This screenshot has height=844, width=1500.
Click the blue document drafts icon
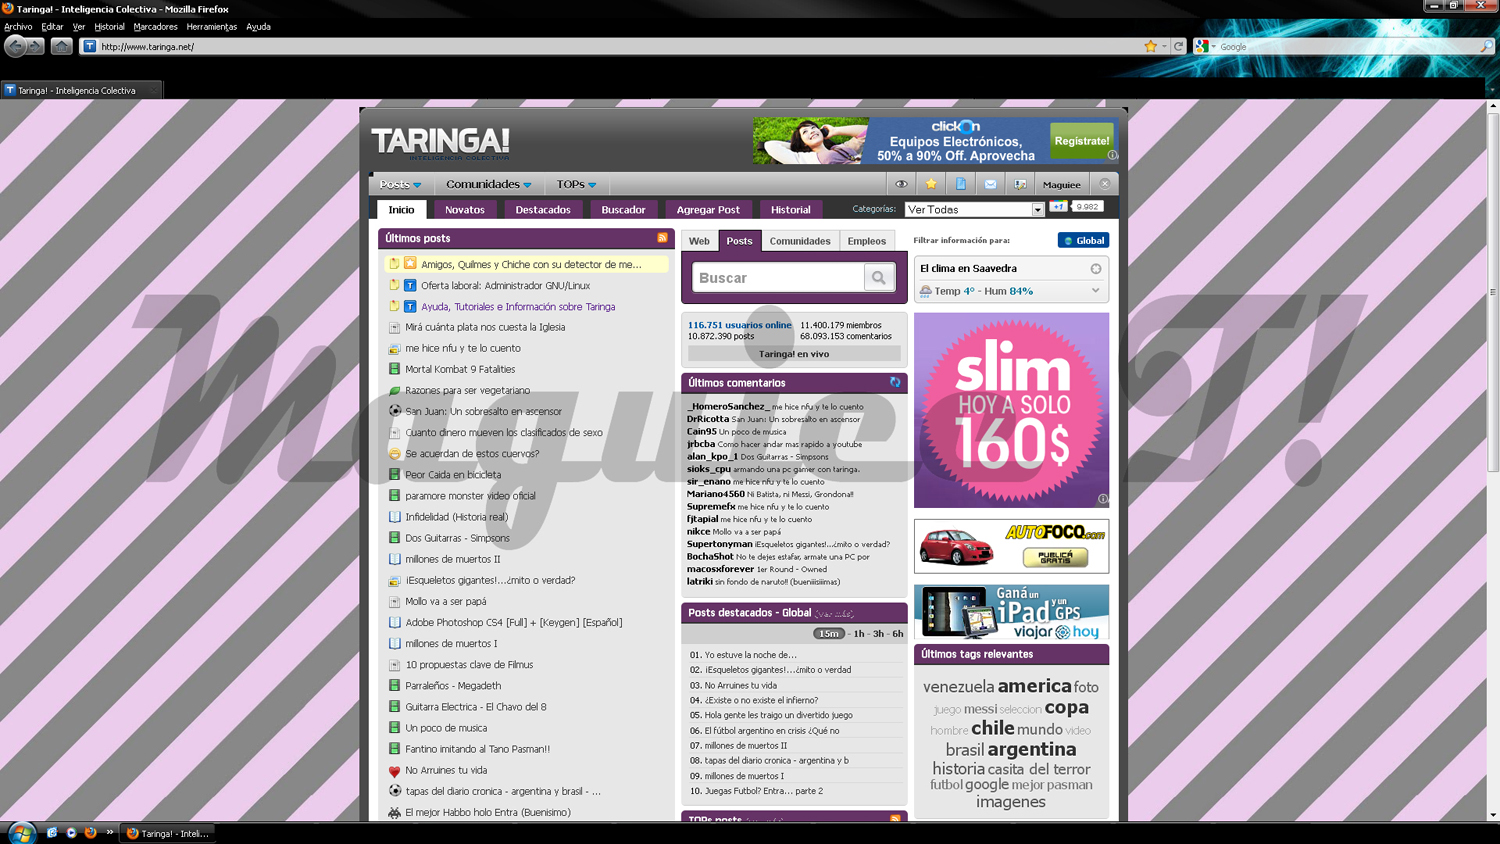pyautogui.click(x=961, y=184)
